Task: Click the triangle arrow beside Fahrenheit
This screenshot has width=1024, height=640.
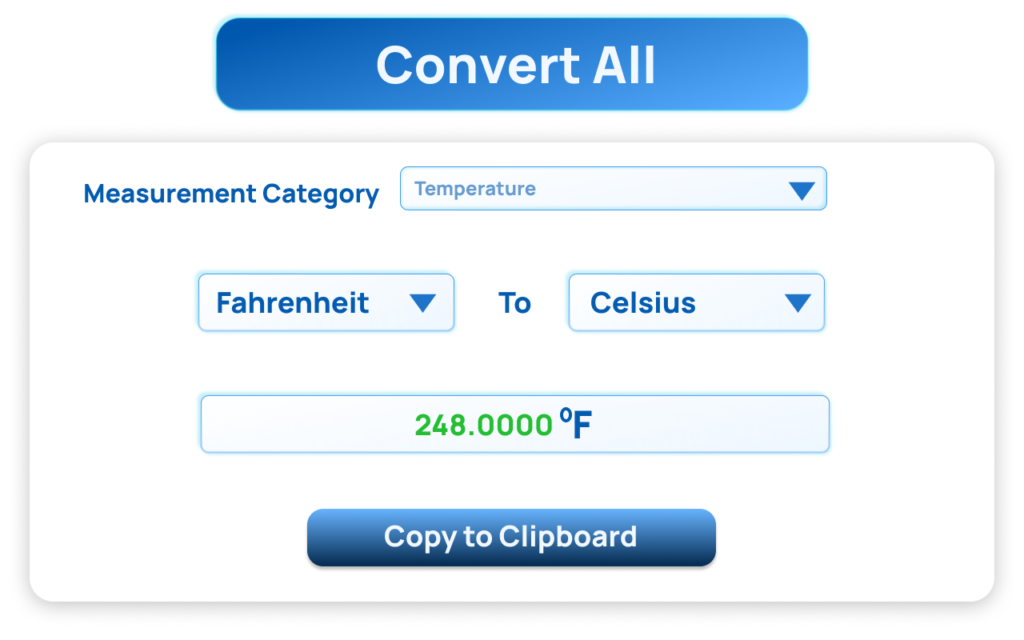Action: (x=422, y=303)
